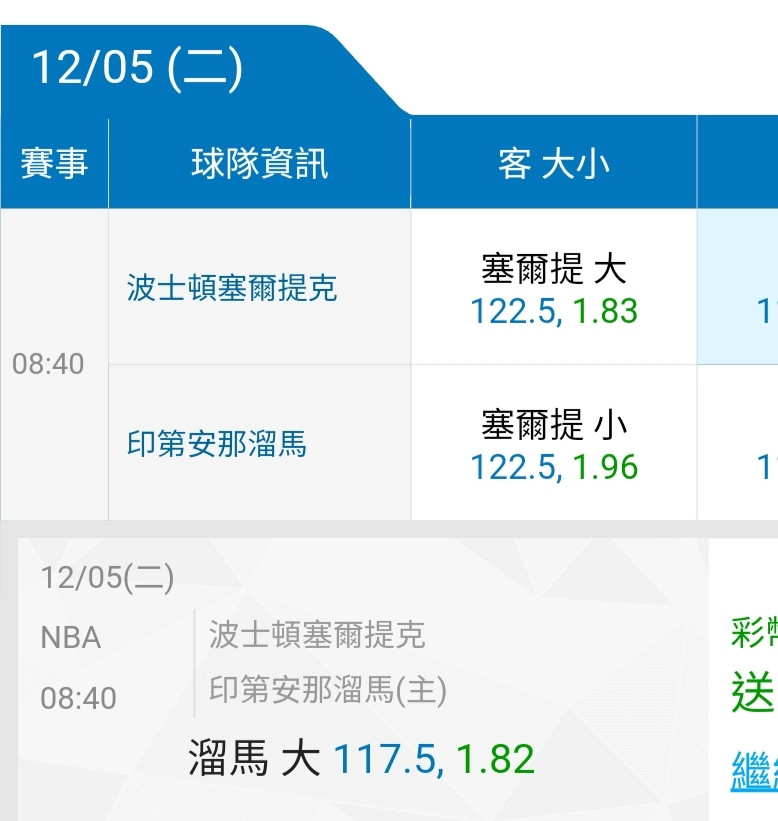Click 波士頓塞爾提克 in the bet slip

tap(317, 635)
